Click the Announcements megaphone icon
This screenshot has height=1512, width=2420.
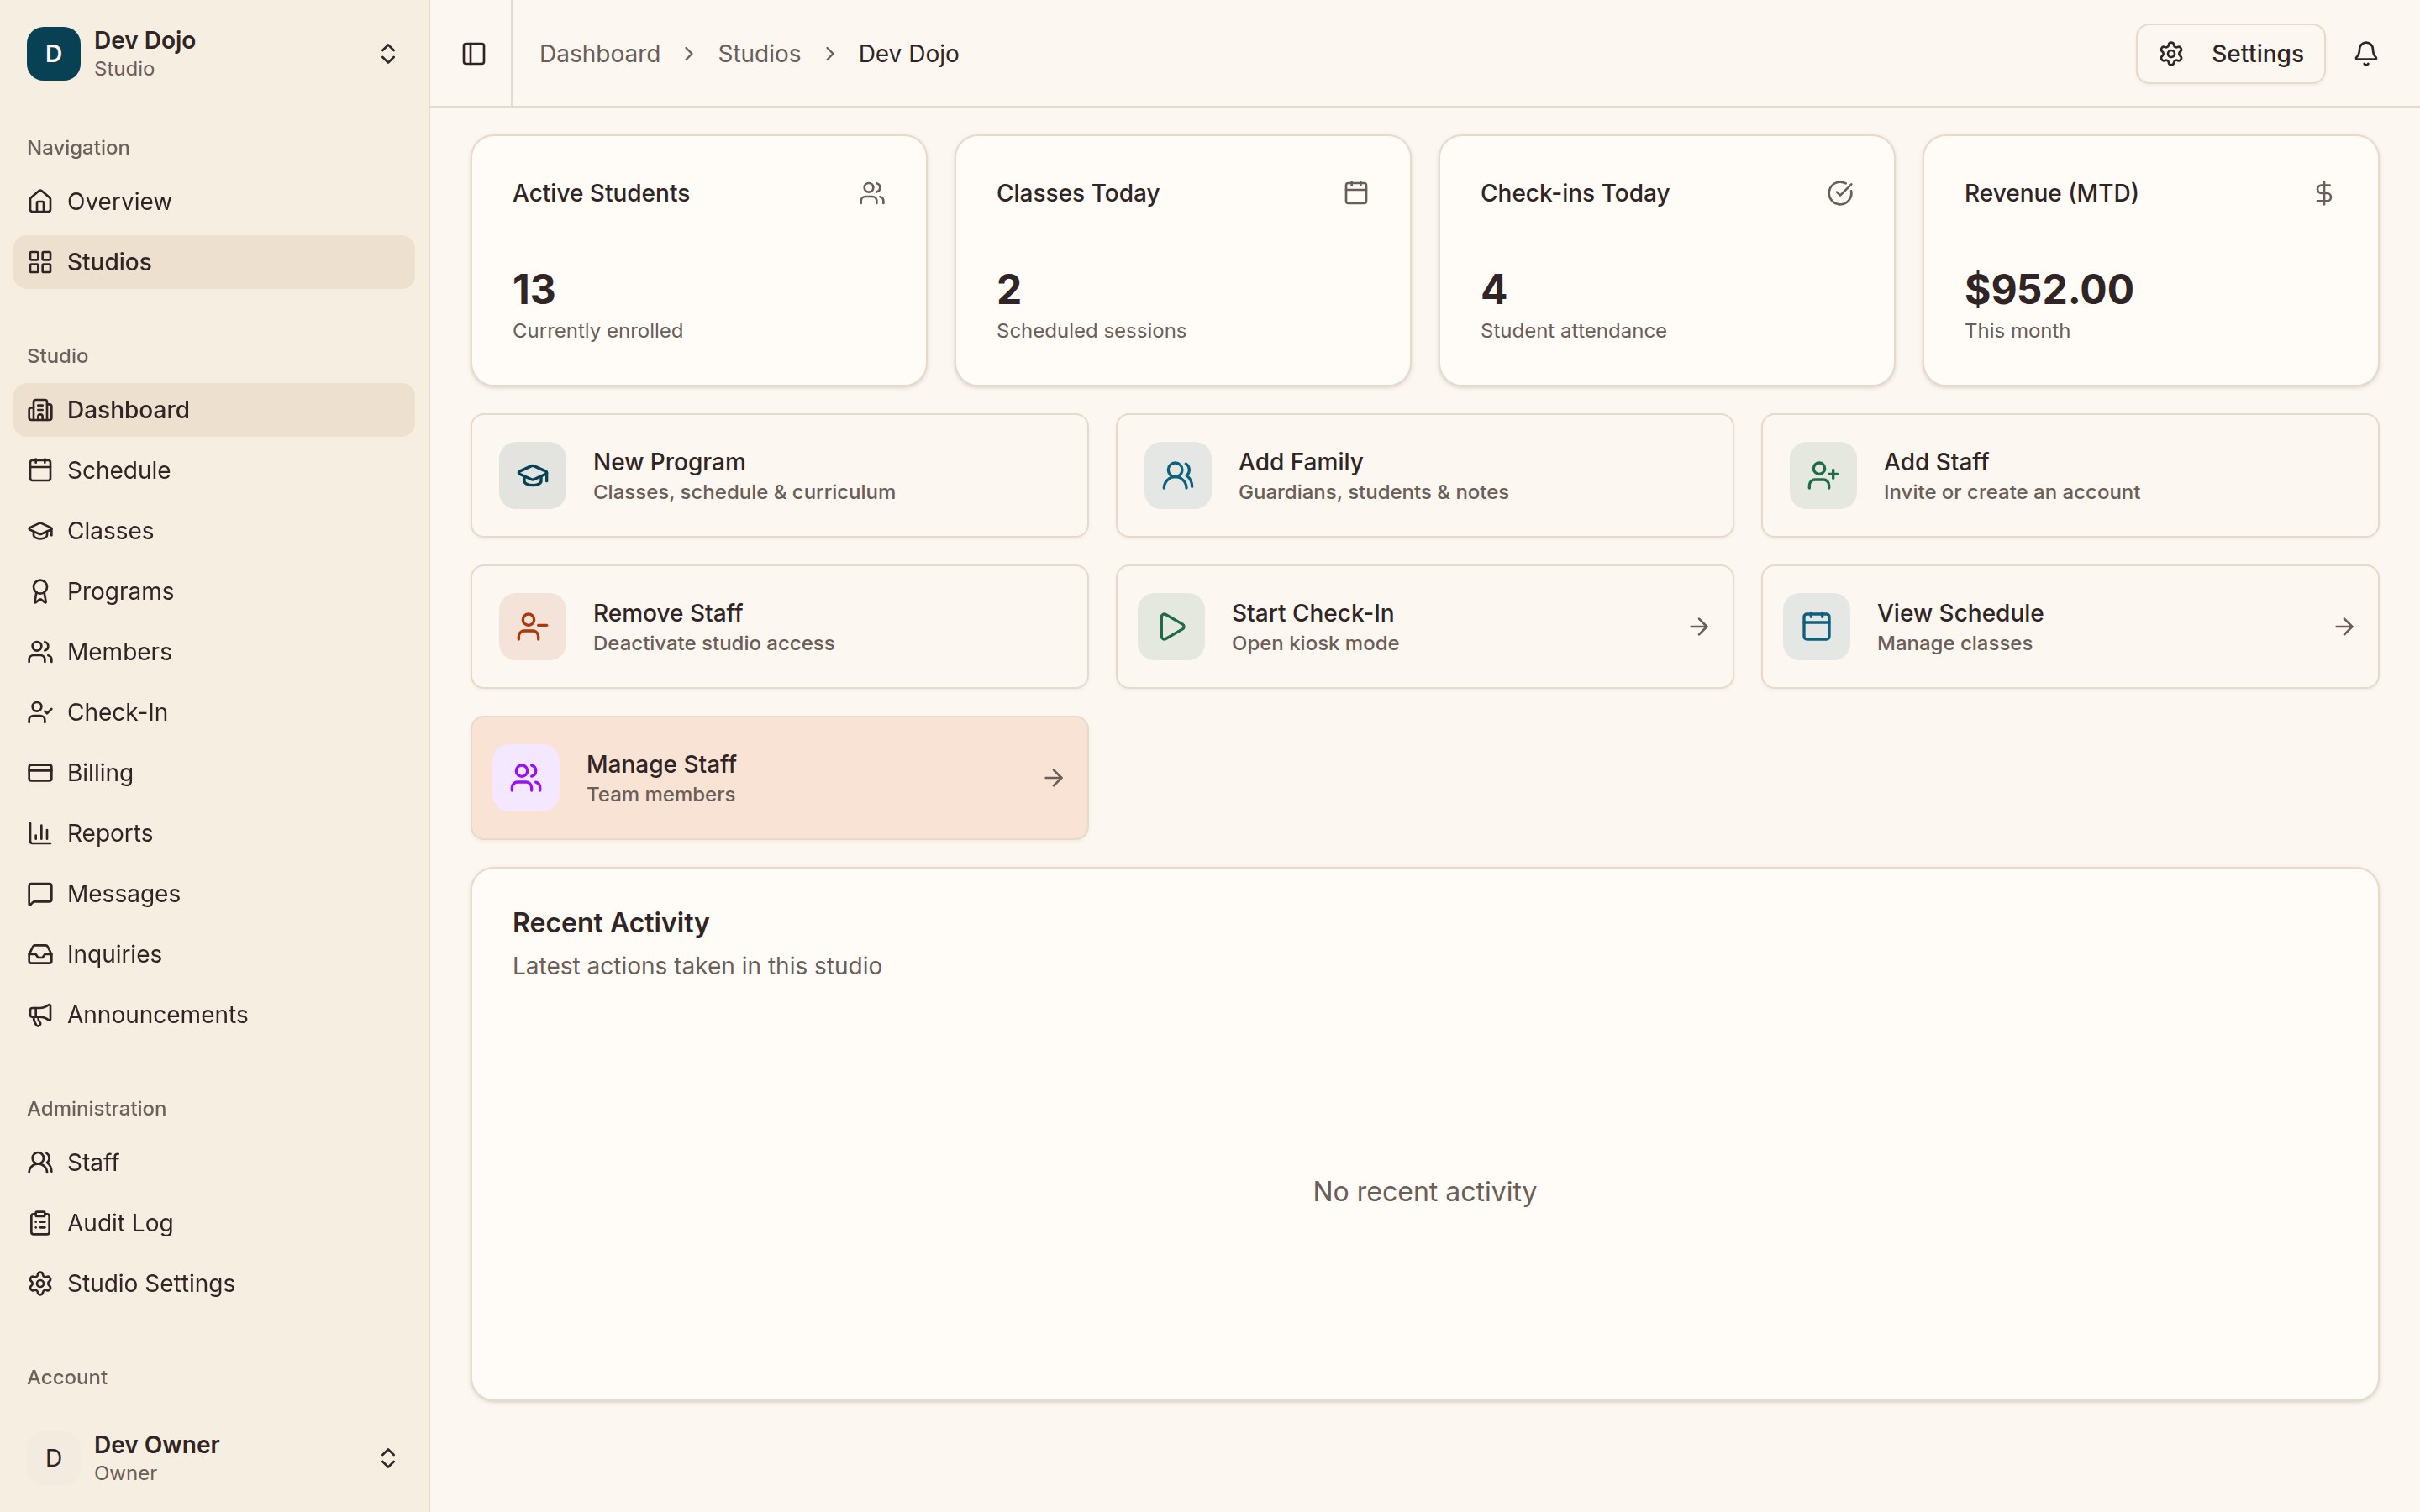coord(40,1015)
